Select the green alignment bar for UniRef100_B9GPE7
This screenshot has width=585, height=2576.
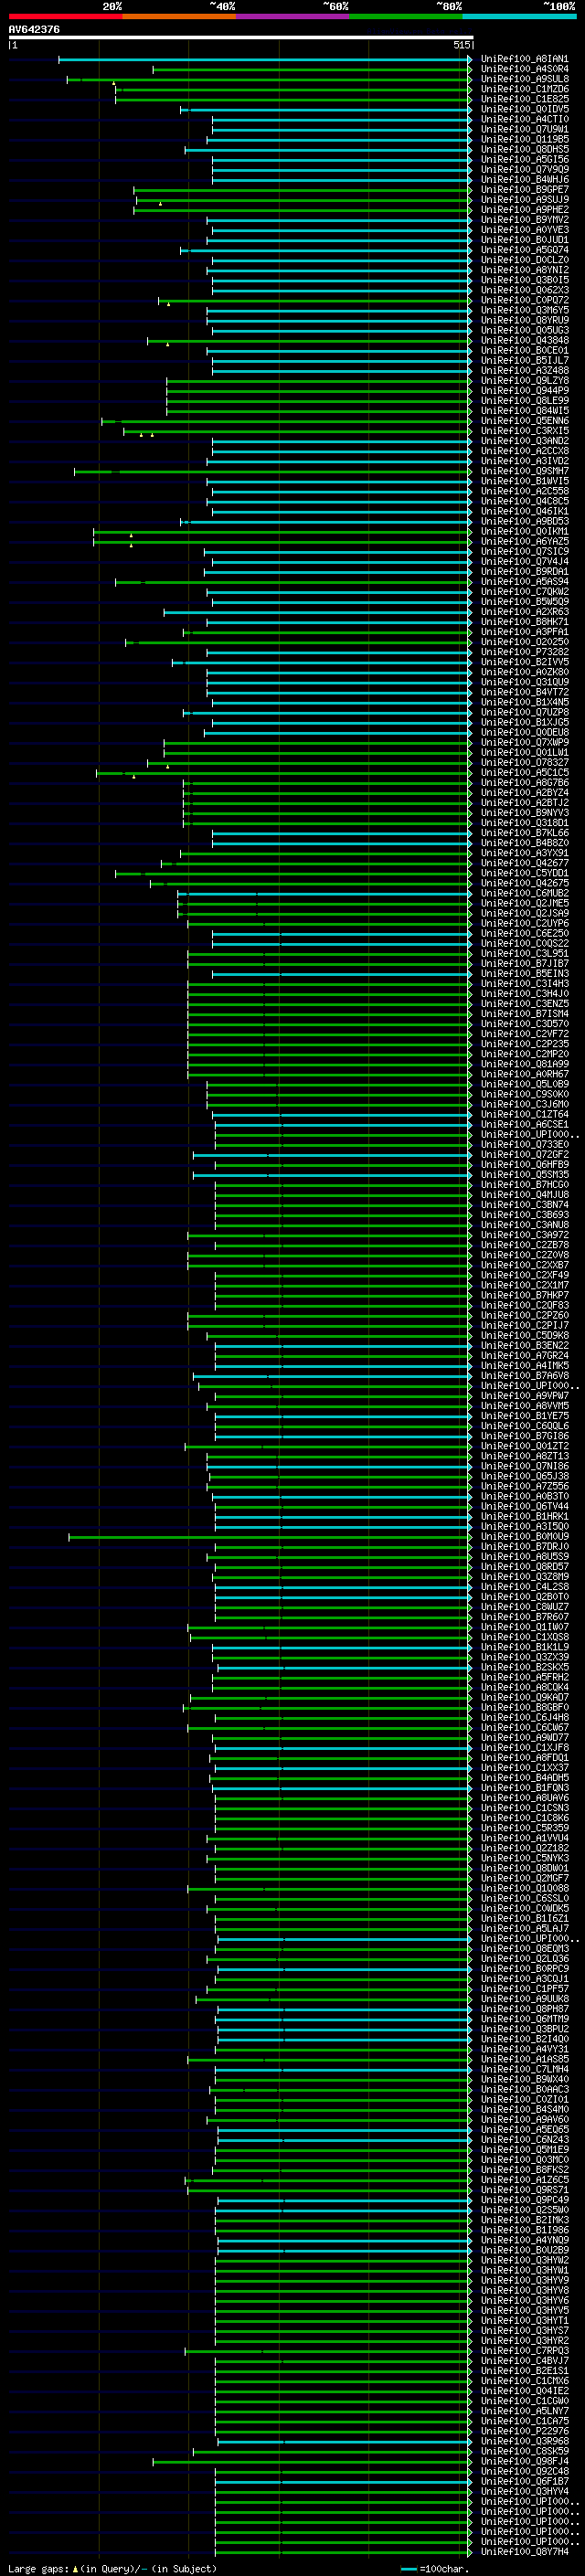[x=300, y=190]
